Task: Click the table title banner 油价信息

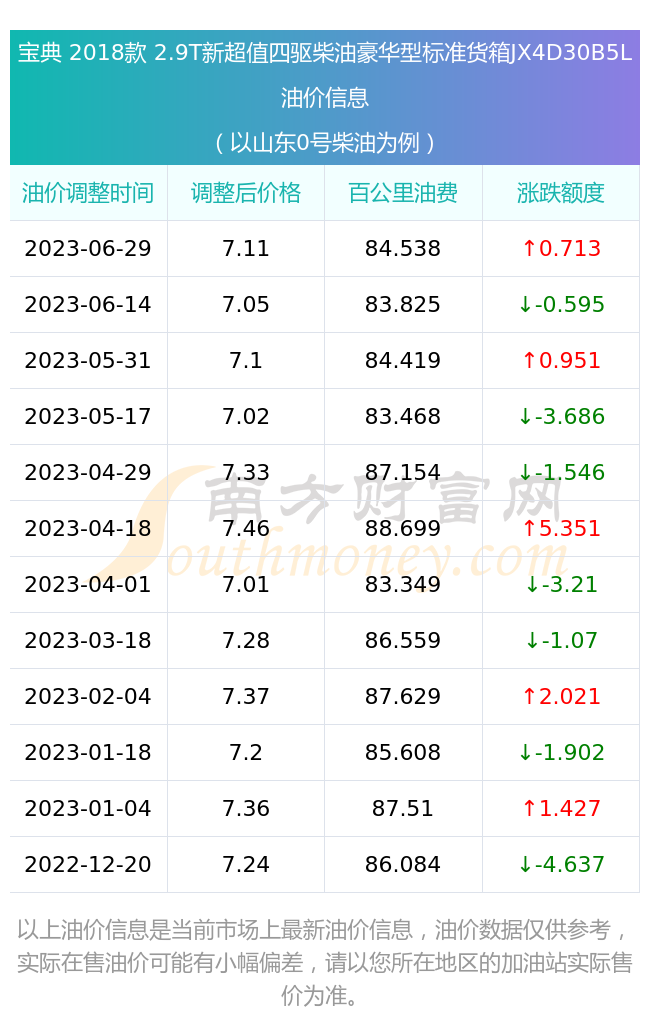Action: [x=325, y=98]
